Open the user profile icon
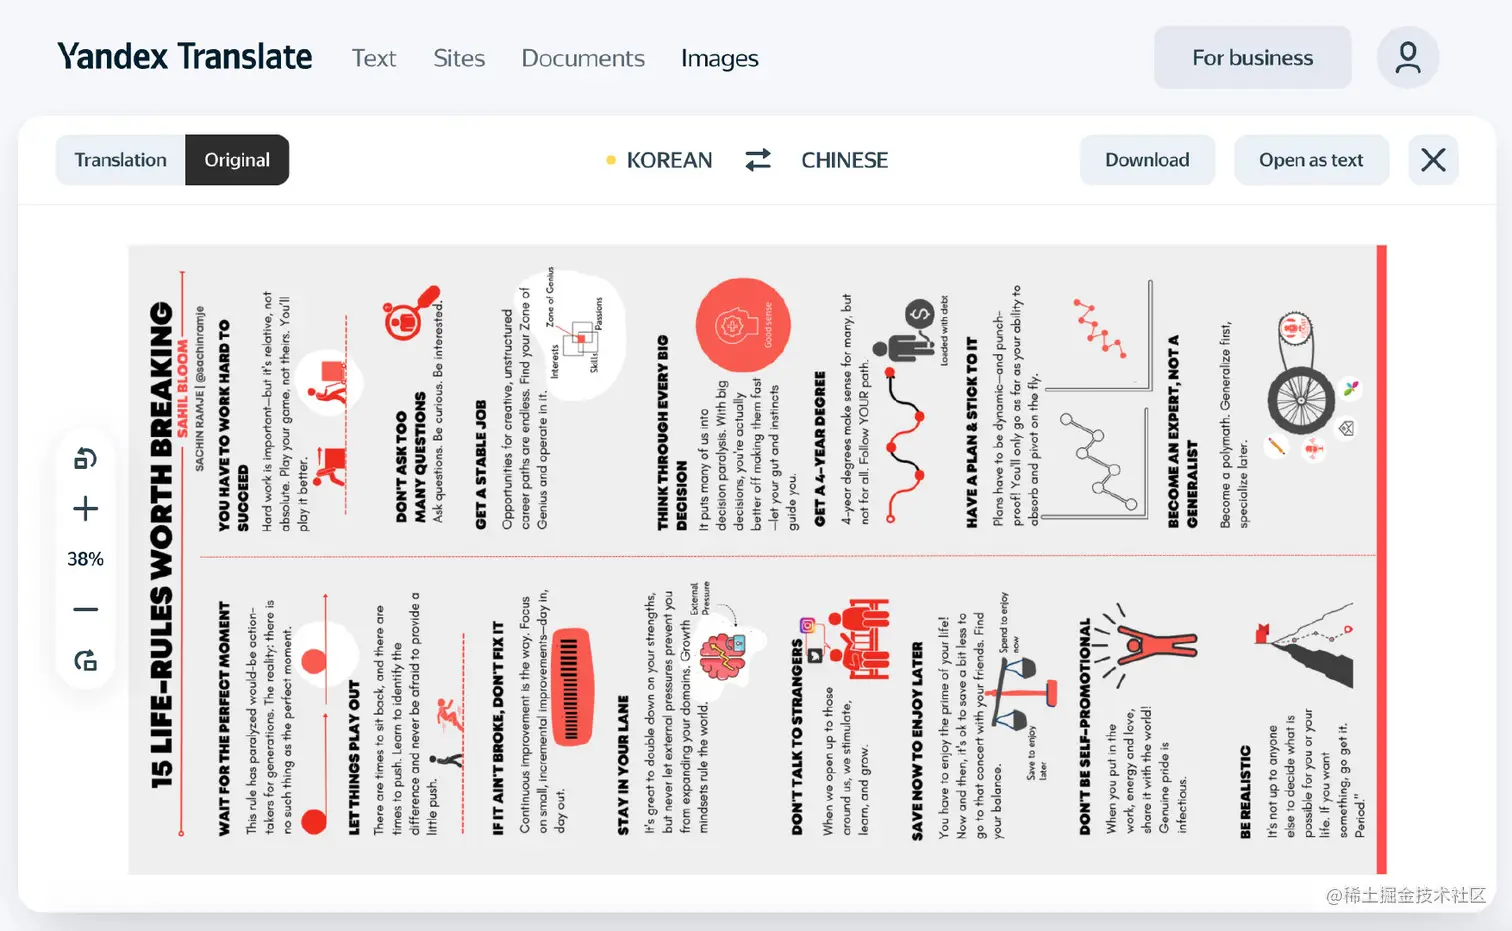This screenshot has width=1512, height=931. tap(1408, 58)
